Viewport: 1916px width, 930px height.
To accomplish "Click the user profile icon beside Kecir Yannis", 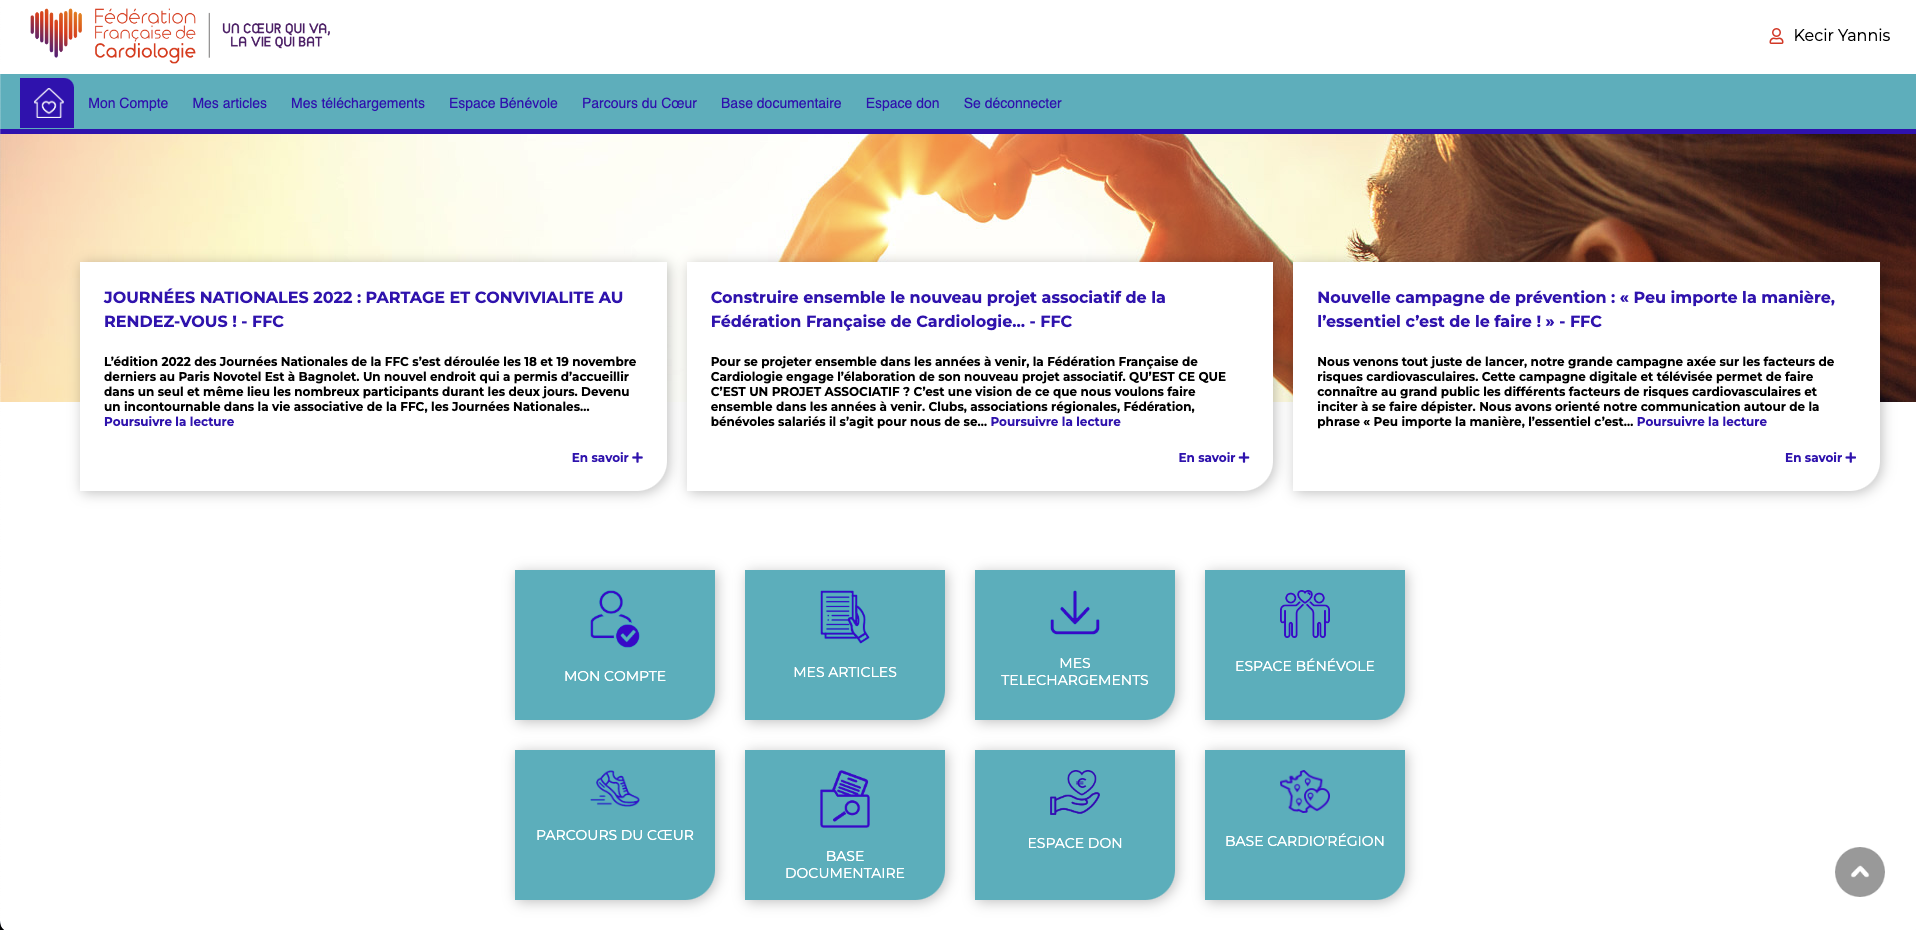I will [1776, 36].
